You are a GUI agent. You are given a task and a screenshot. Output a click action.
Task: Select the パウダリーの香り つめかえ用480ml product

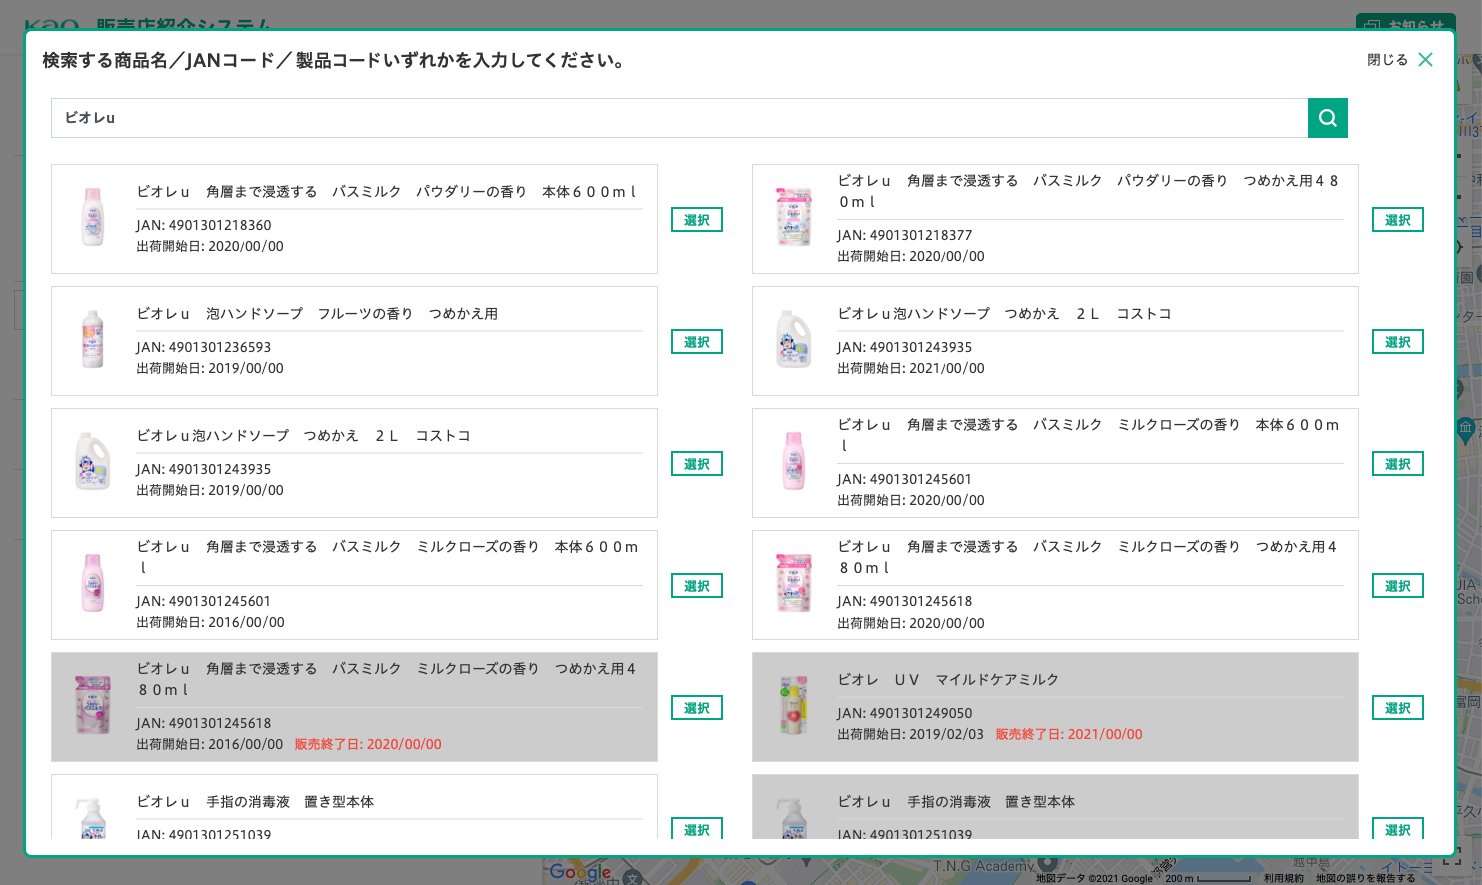tap(1397, 220)
